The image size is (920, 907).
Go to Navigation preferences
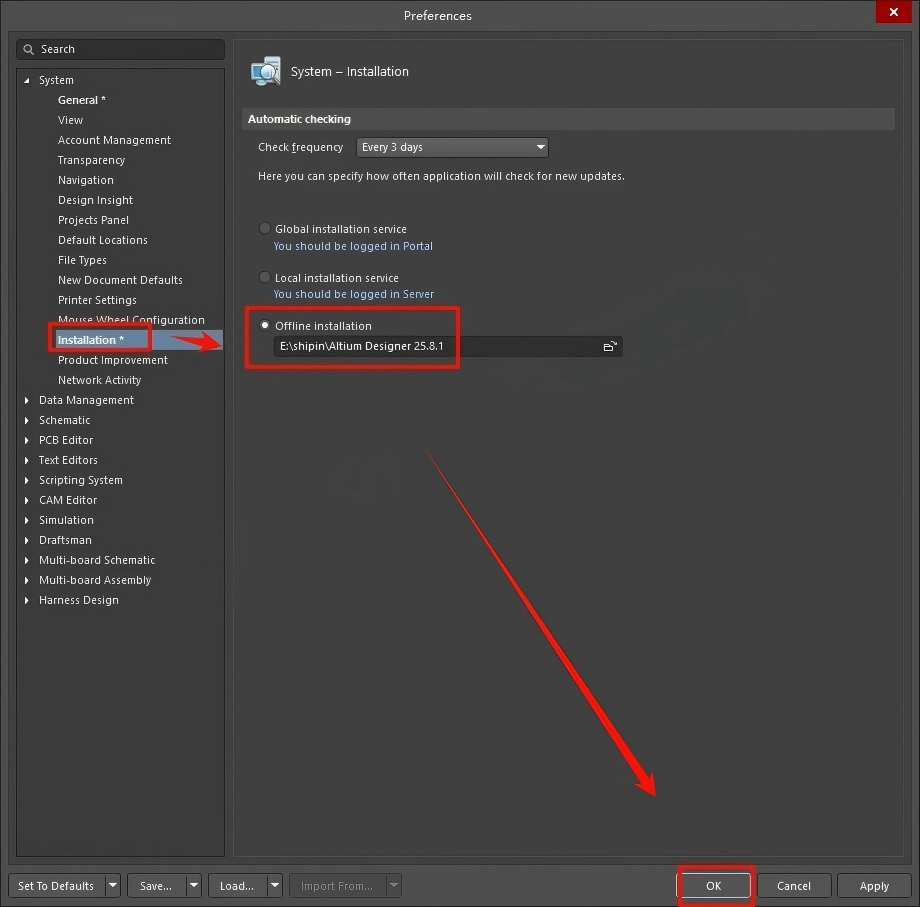point(86,180)
